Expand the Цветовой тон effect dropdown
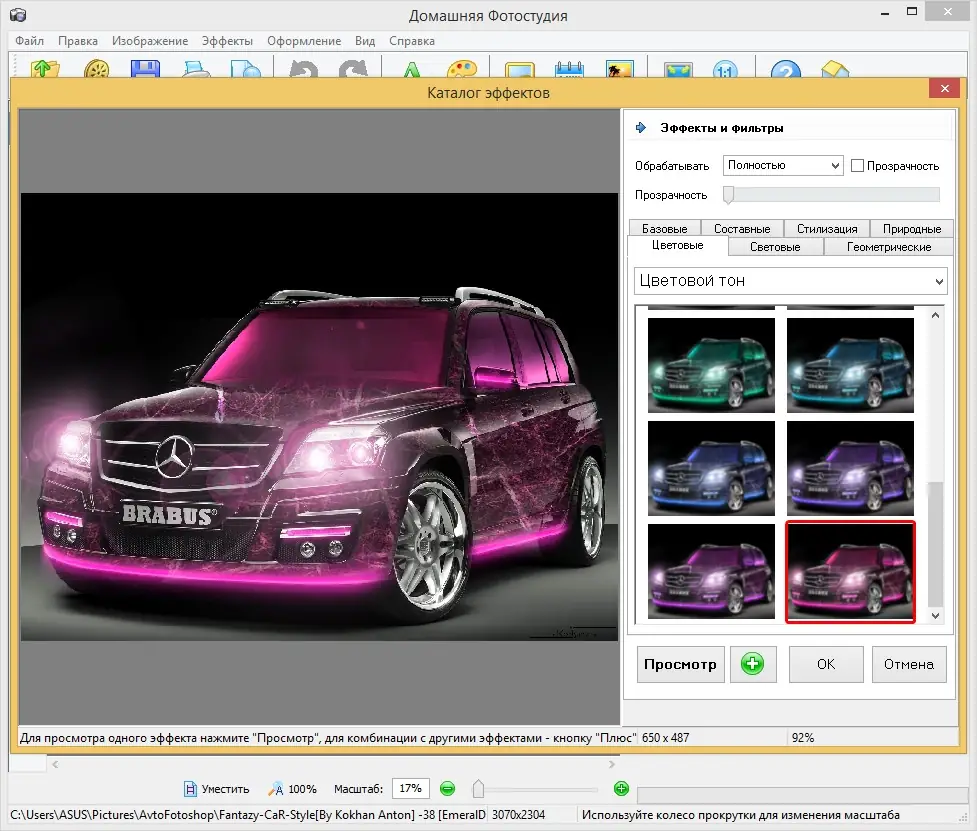Screen dimensions: 977x831 [x=790, y=281]
